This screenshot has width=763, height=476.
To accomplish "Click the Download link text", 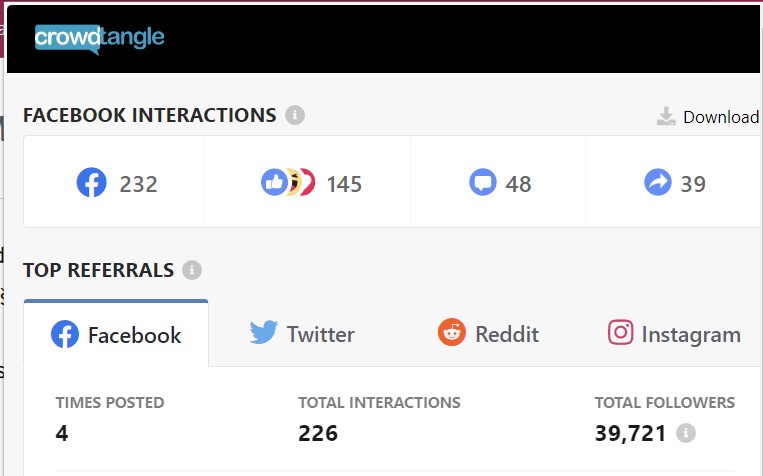I will click(x=721, y=117).
